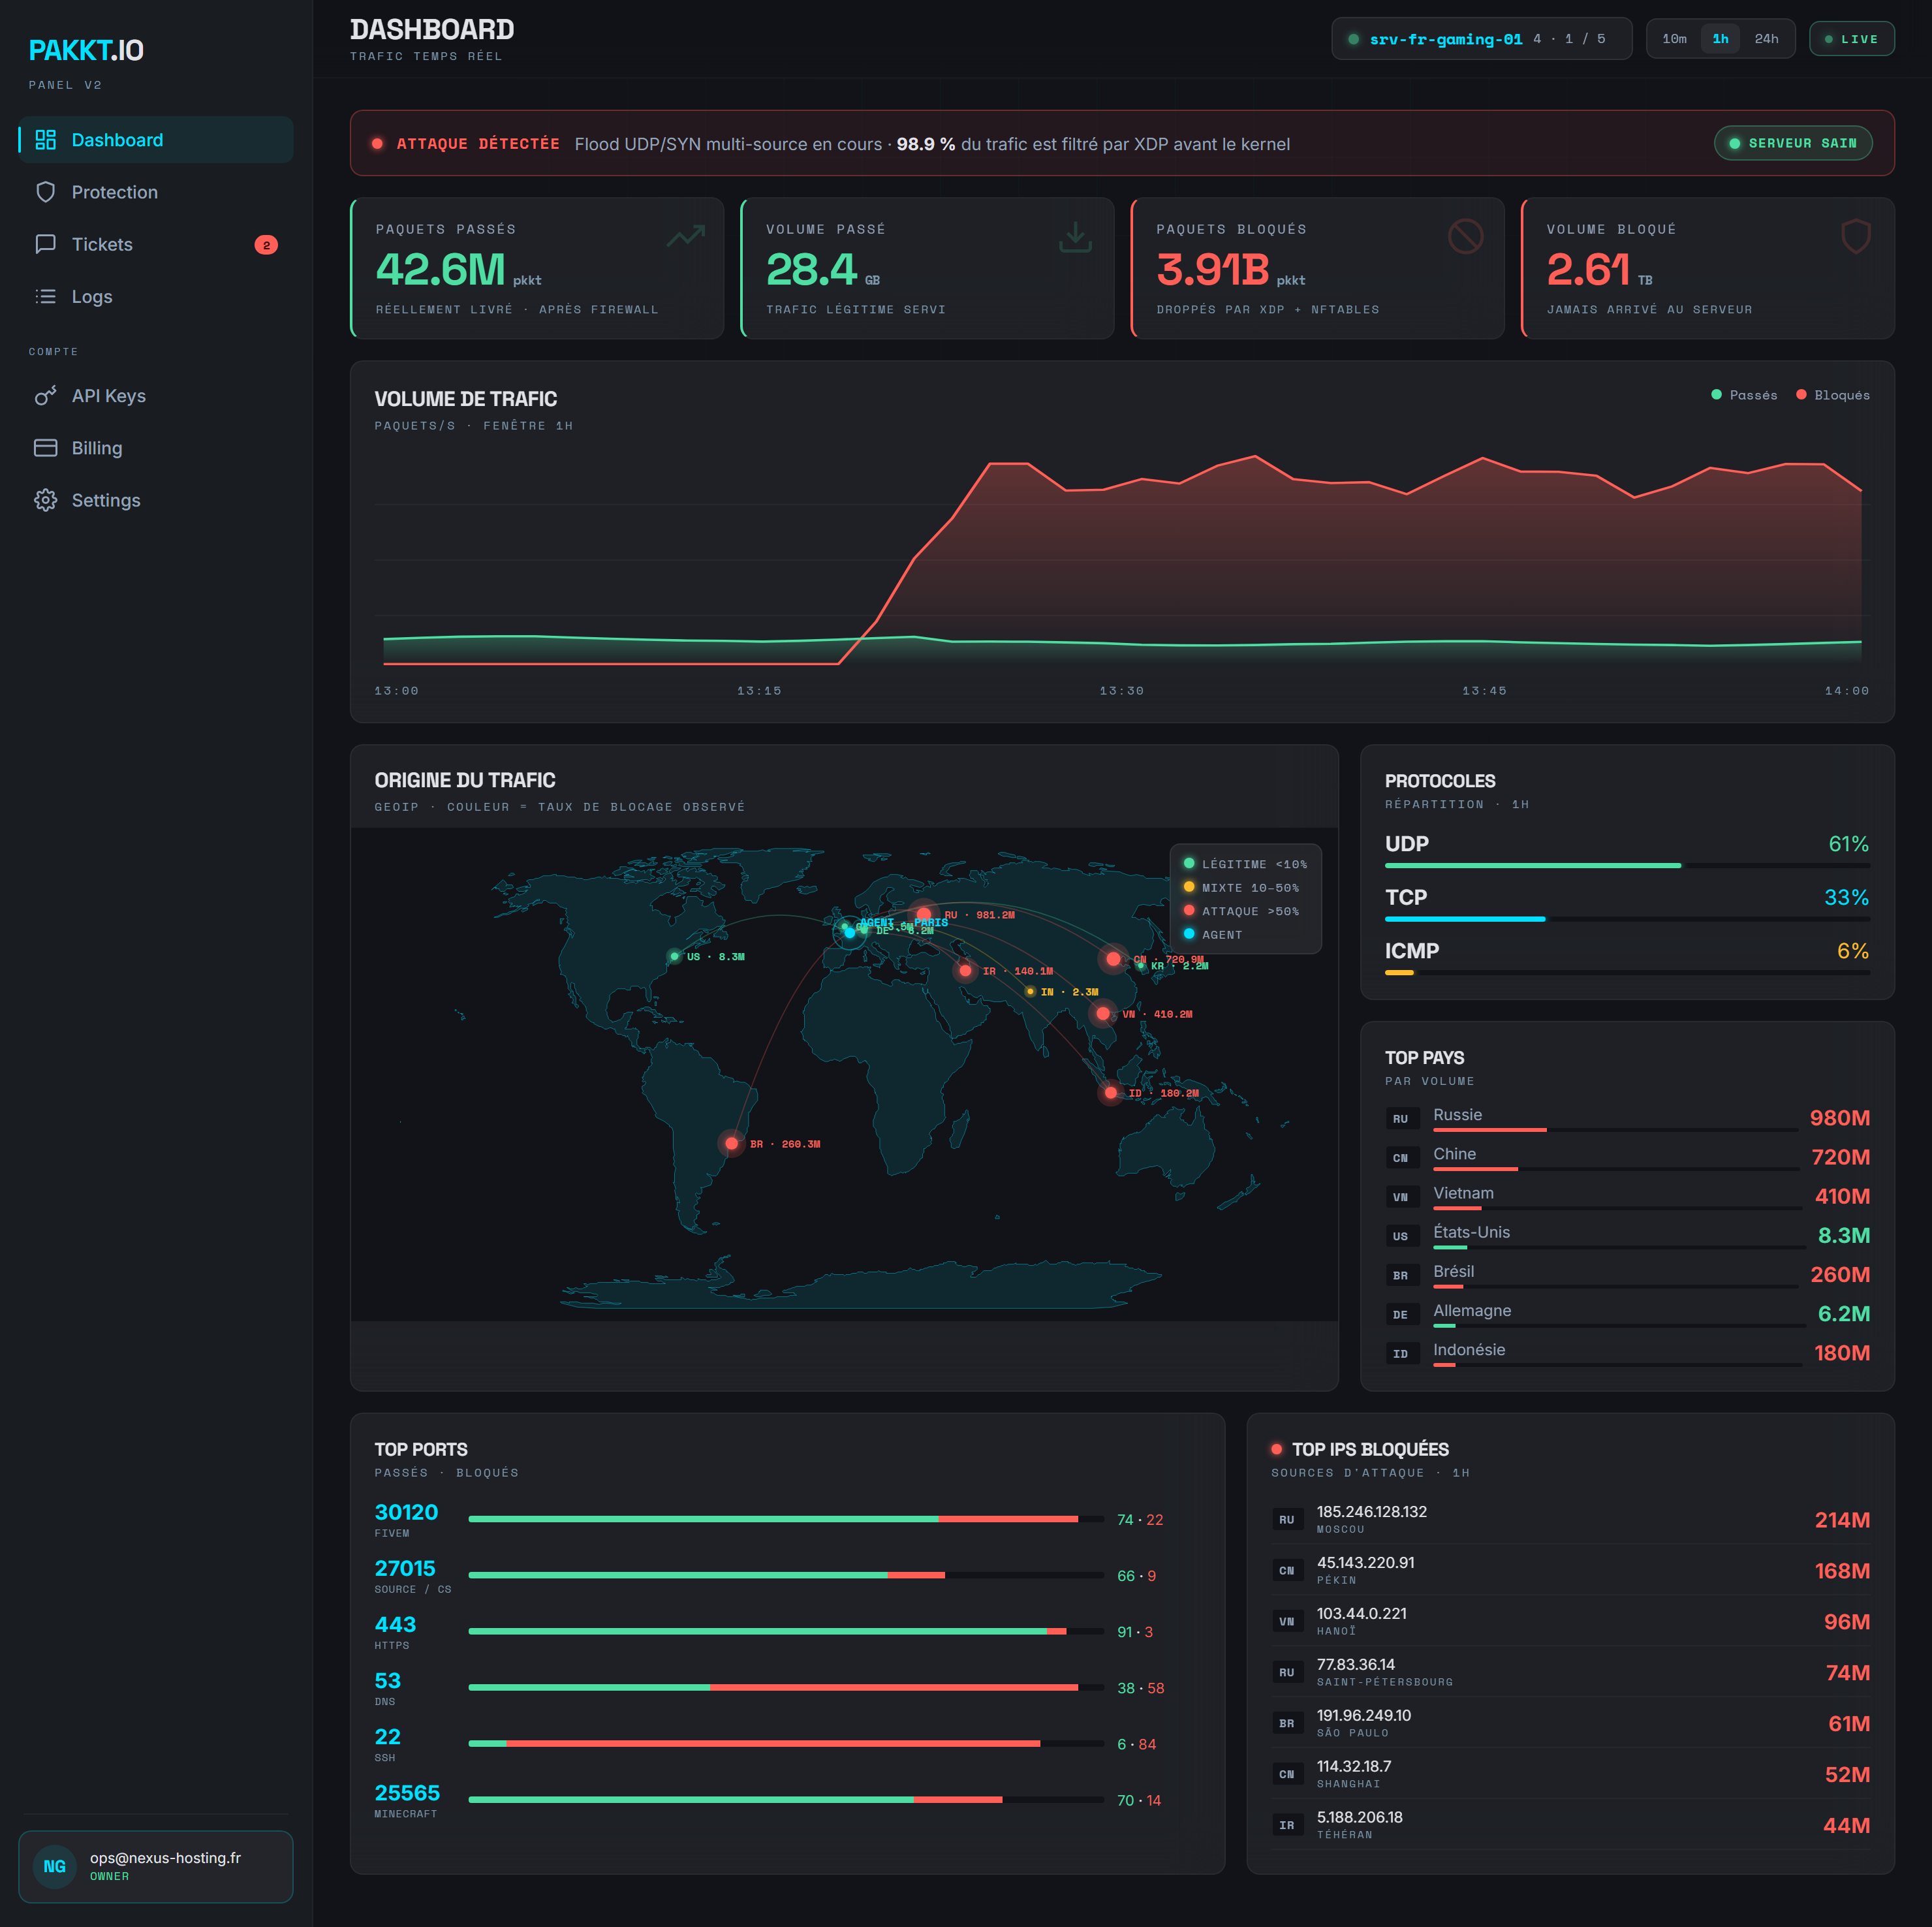
Task: Click the blocked circle icon on Paquets Bloqués
Action: tap(1466, 237)
